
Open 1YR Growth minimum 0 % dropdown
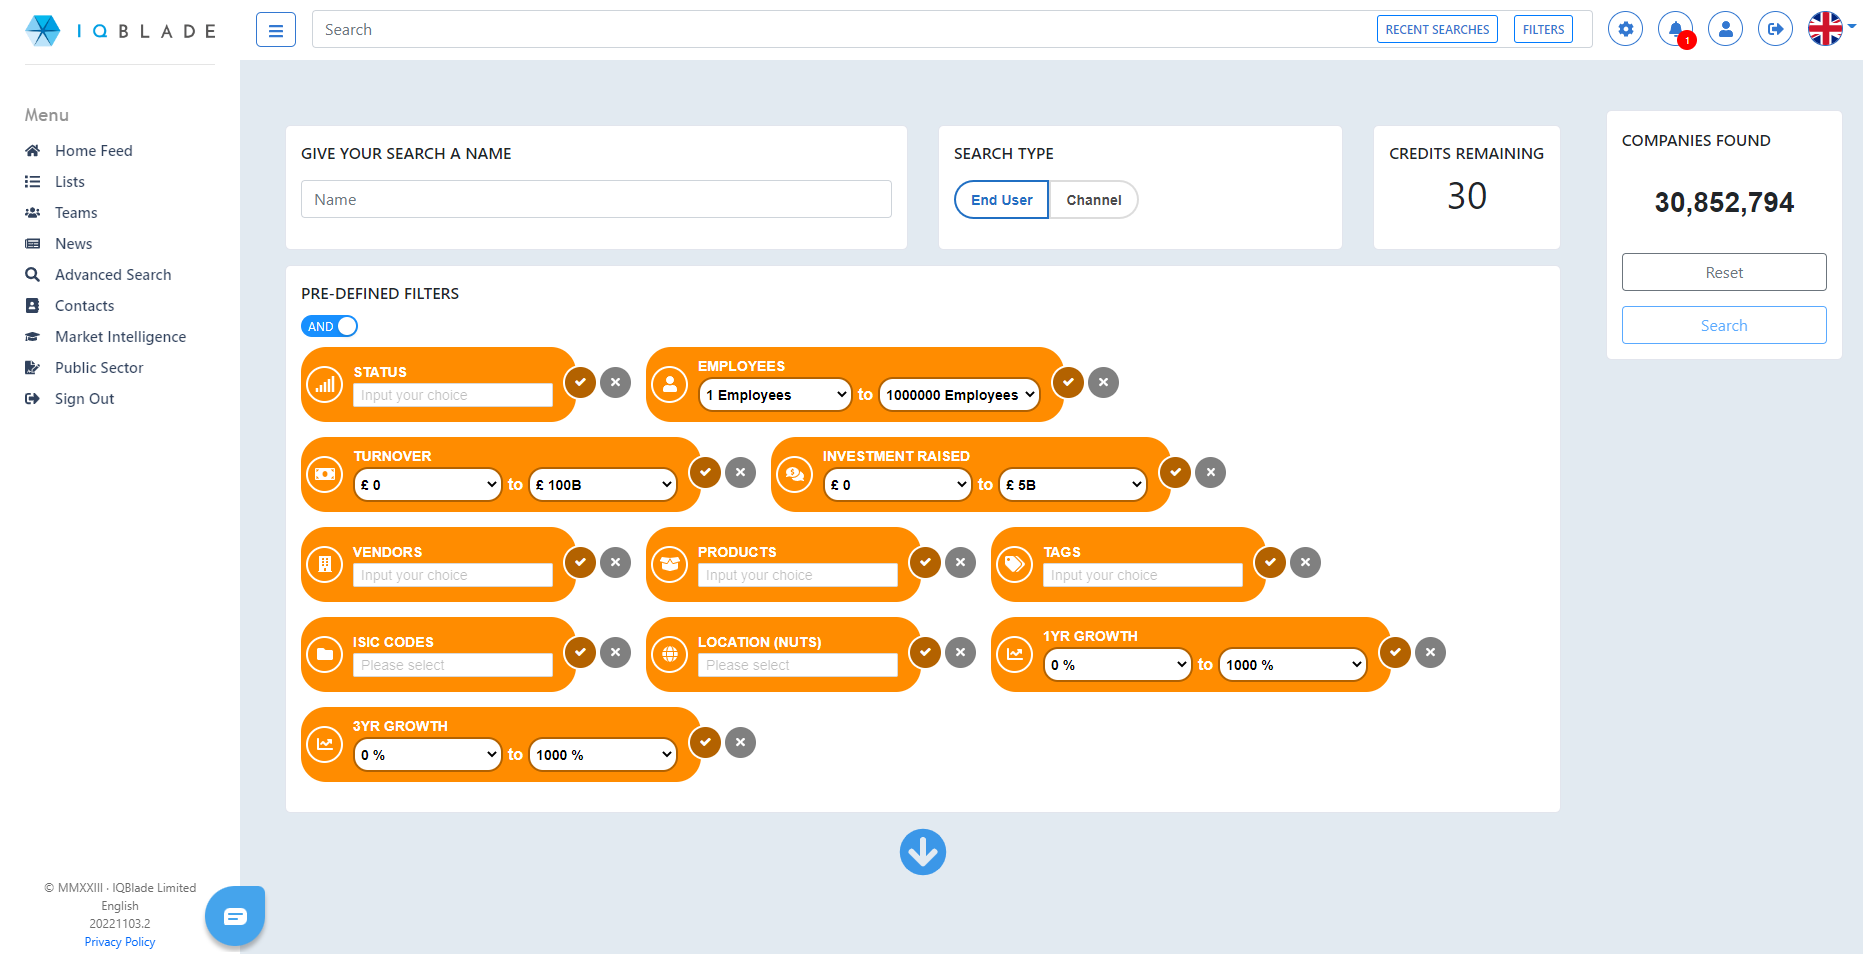[x=1118, y=665]
